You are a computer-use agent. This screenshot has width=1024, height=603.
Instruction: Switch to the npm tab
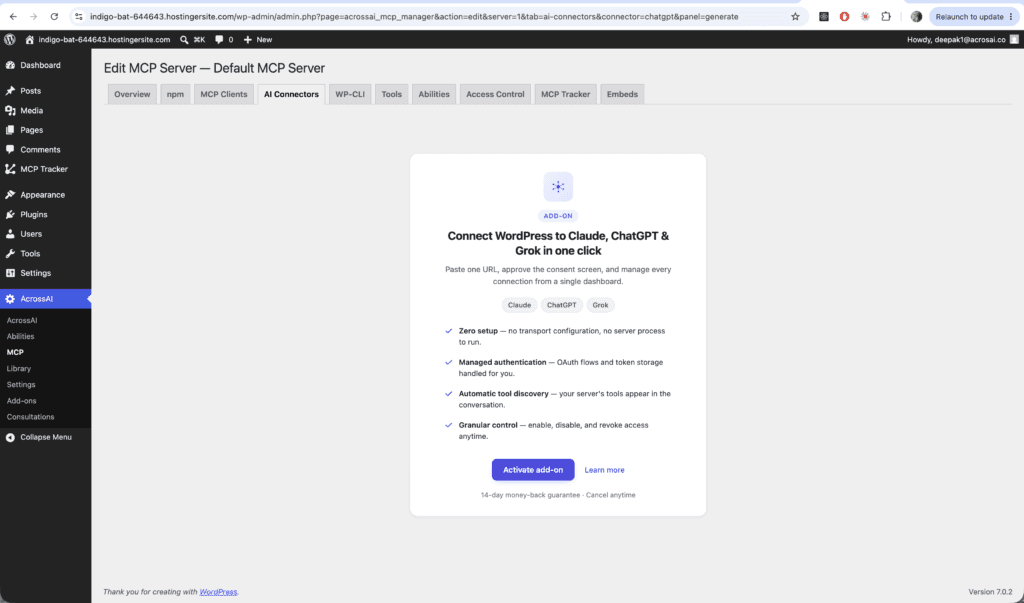tap(175, 94)
